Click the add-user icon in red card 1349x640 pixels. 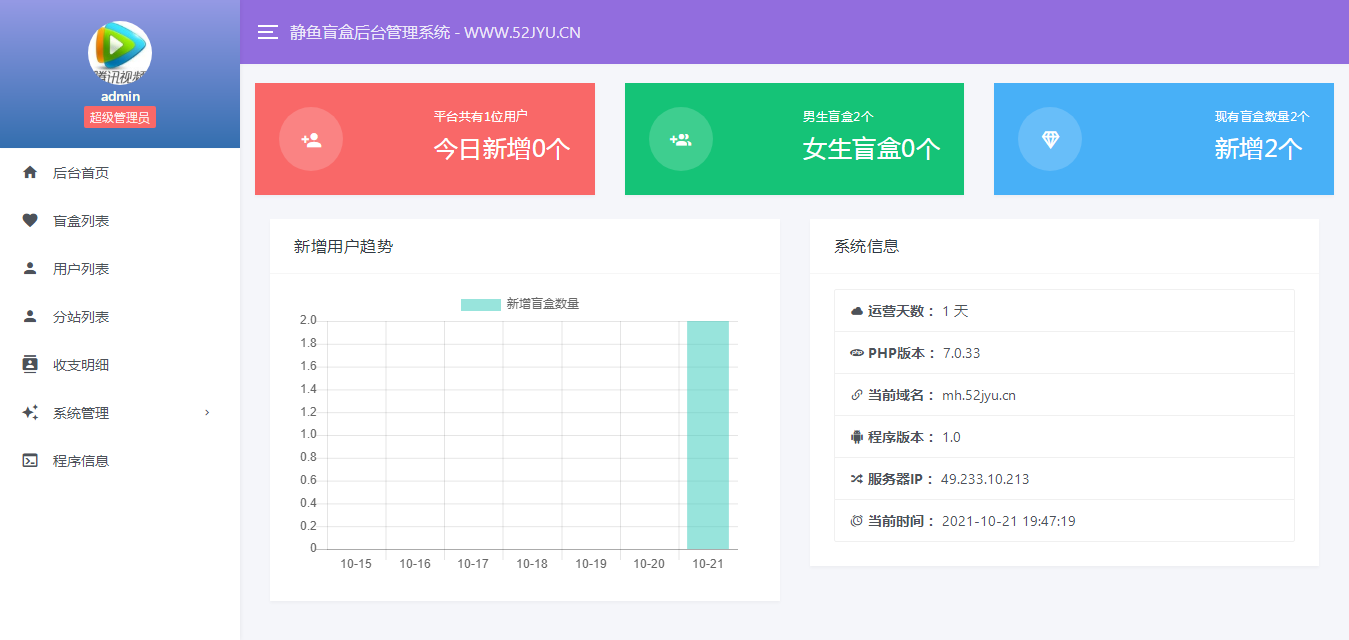pos(311,139)
